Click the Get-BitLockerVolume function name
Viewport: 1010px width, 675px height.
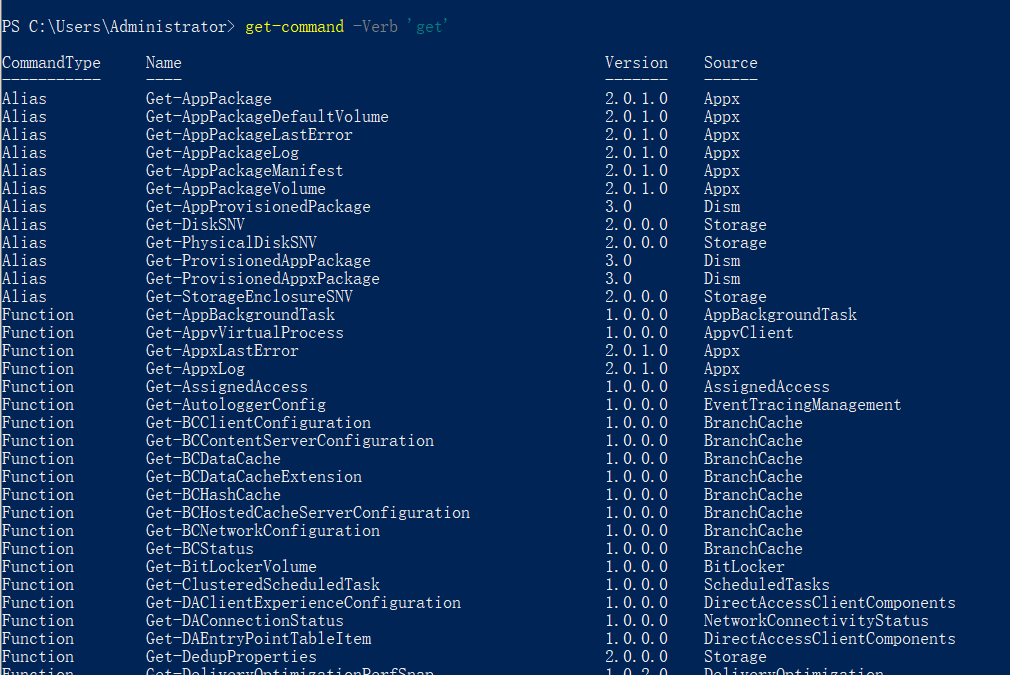point(231,567)
